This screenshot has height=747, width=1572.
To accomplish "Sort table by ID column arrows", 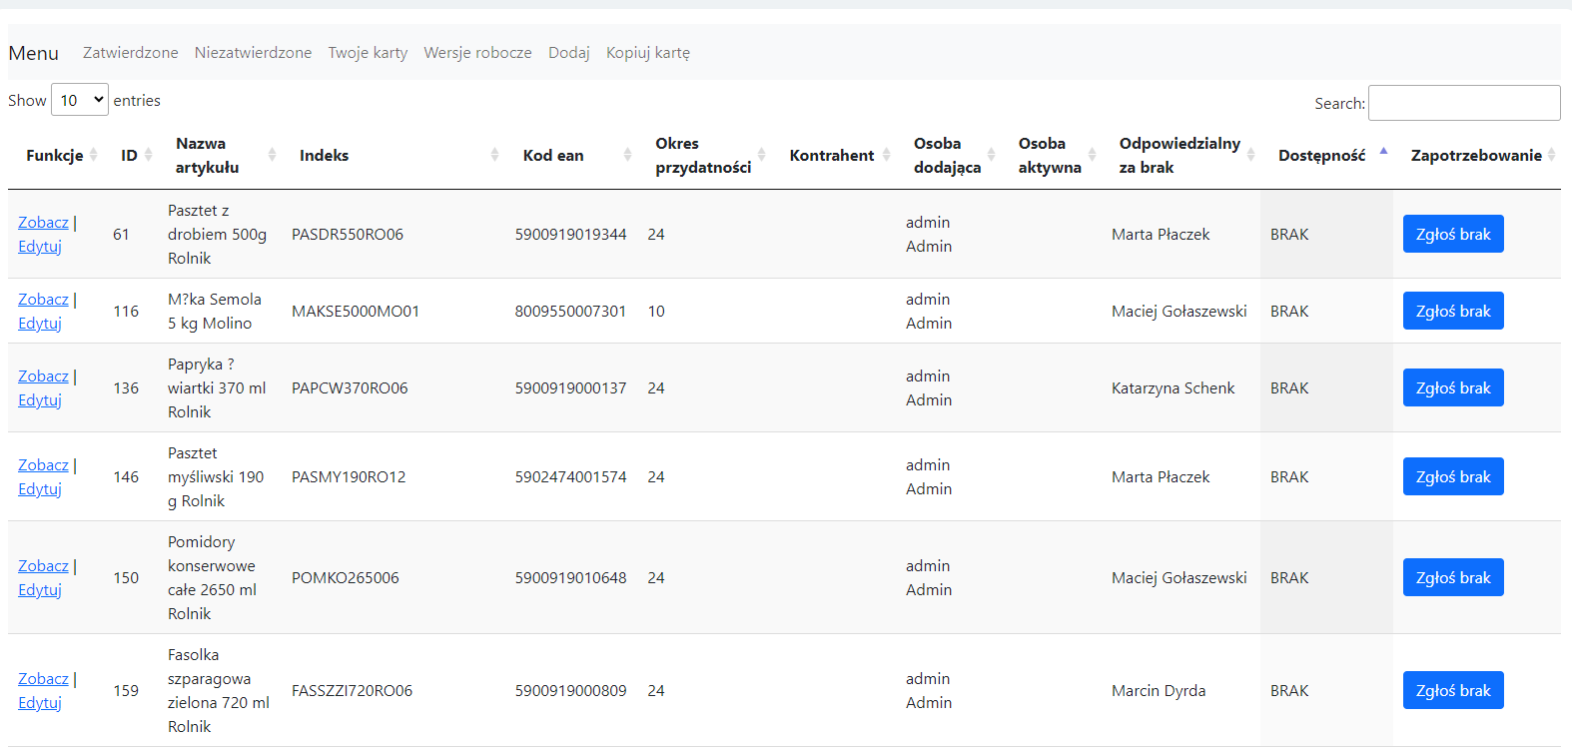I will pos(148,155).
